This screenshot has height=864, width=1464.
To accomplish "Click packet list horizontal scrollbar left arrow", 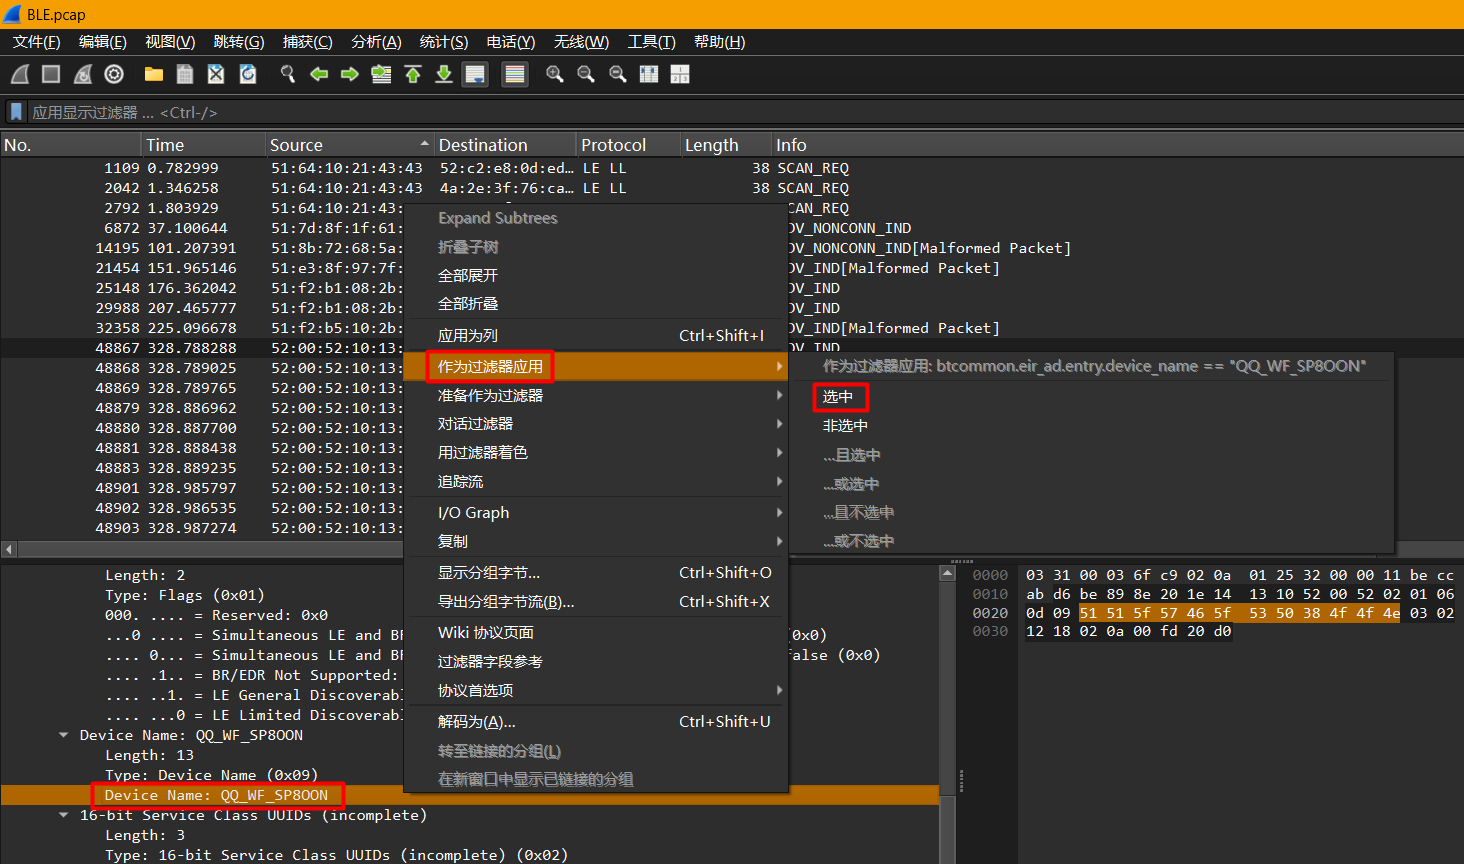I will 9,549.
